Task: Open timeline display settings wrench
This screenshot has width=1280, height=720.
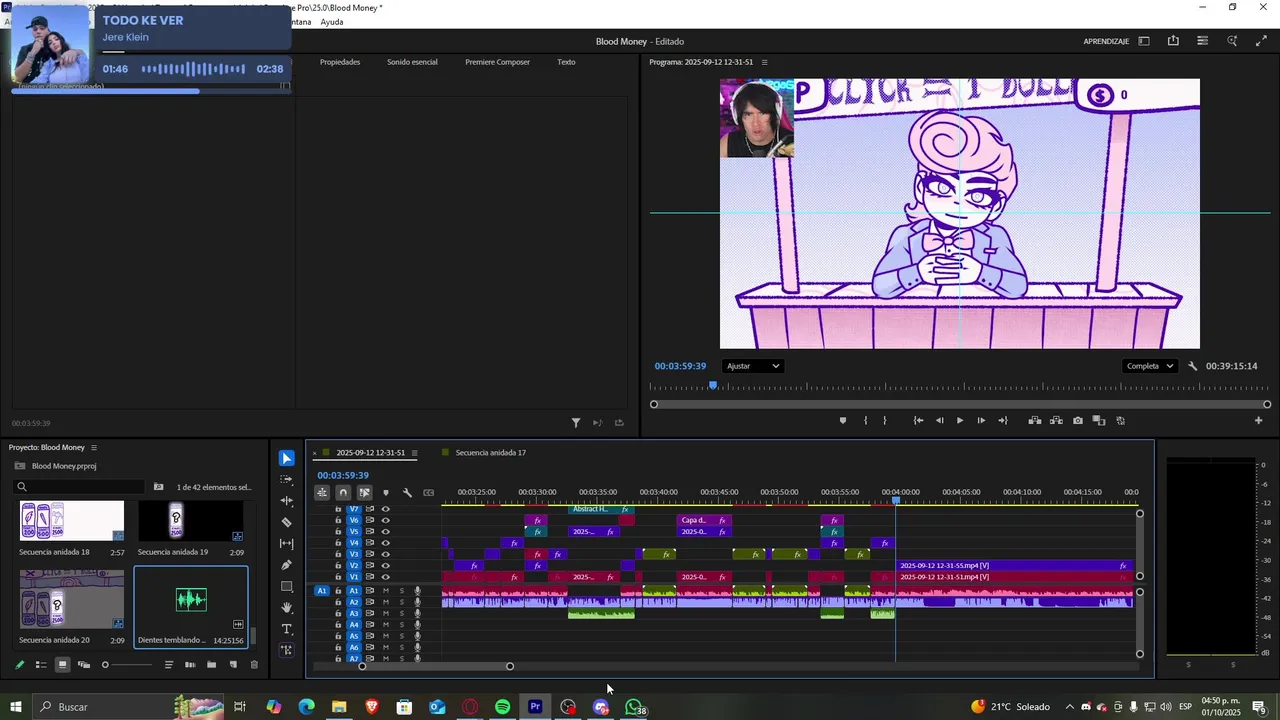Action: pyautogui.click(x=407, y=492)
